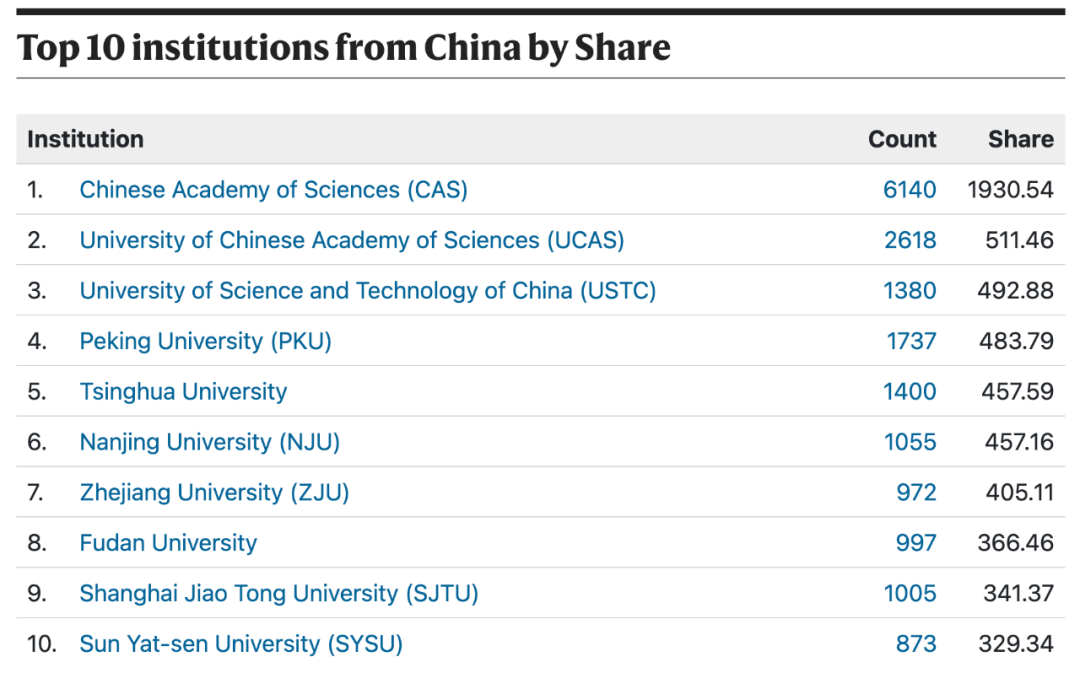The height and width of the screenshot is (673, 1080).
Task: Open count 1055 for Nanjing University
Action: click(x=910, y=442)
